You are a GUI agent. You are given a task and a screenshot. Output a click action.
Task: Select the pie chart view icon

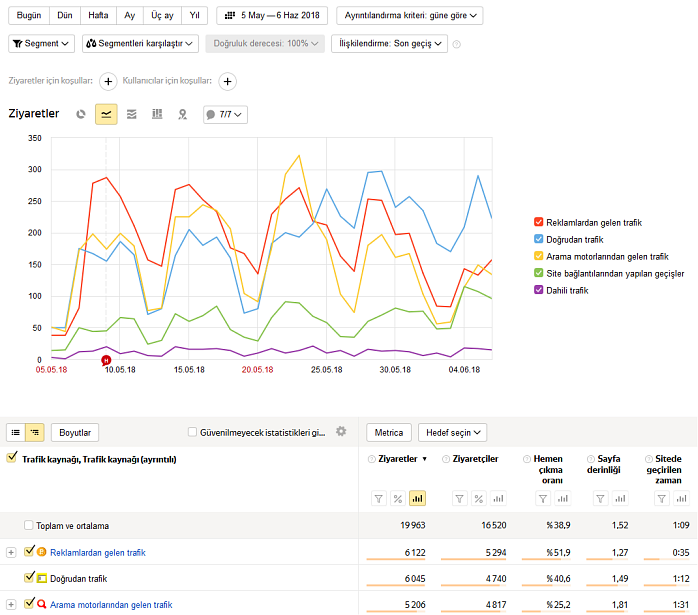pyautogui.click(x=81, y=114)
